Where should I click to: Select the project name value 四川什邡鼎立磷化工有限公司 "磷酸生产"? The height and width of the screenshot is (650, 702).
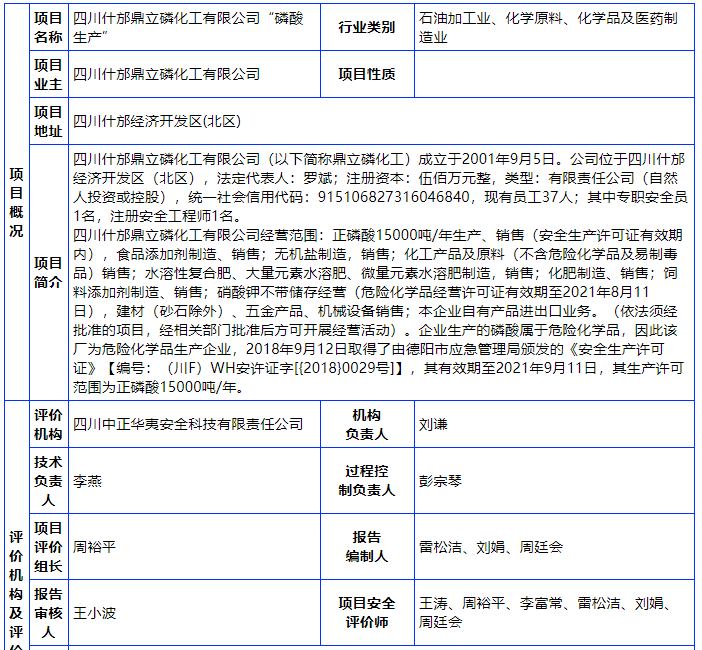(188, 27)
